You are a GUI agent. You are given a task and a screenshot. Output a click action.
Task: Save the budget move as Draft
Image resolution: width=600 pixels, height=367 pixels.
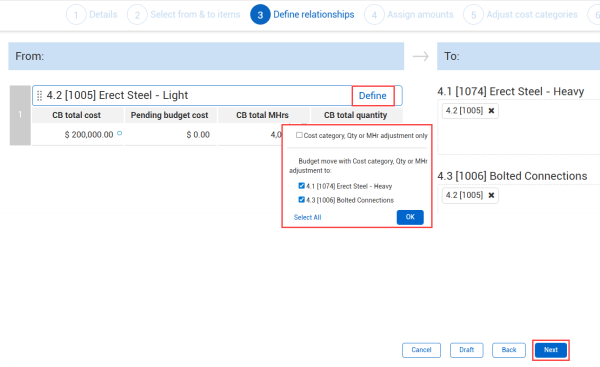pyautogui.click(x=466, y=350)
